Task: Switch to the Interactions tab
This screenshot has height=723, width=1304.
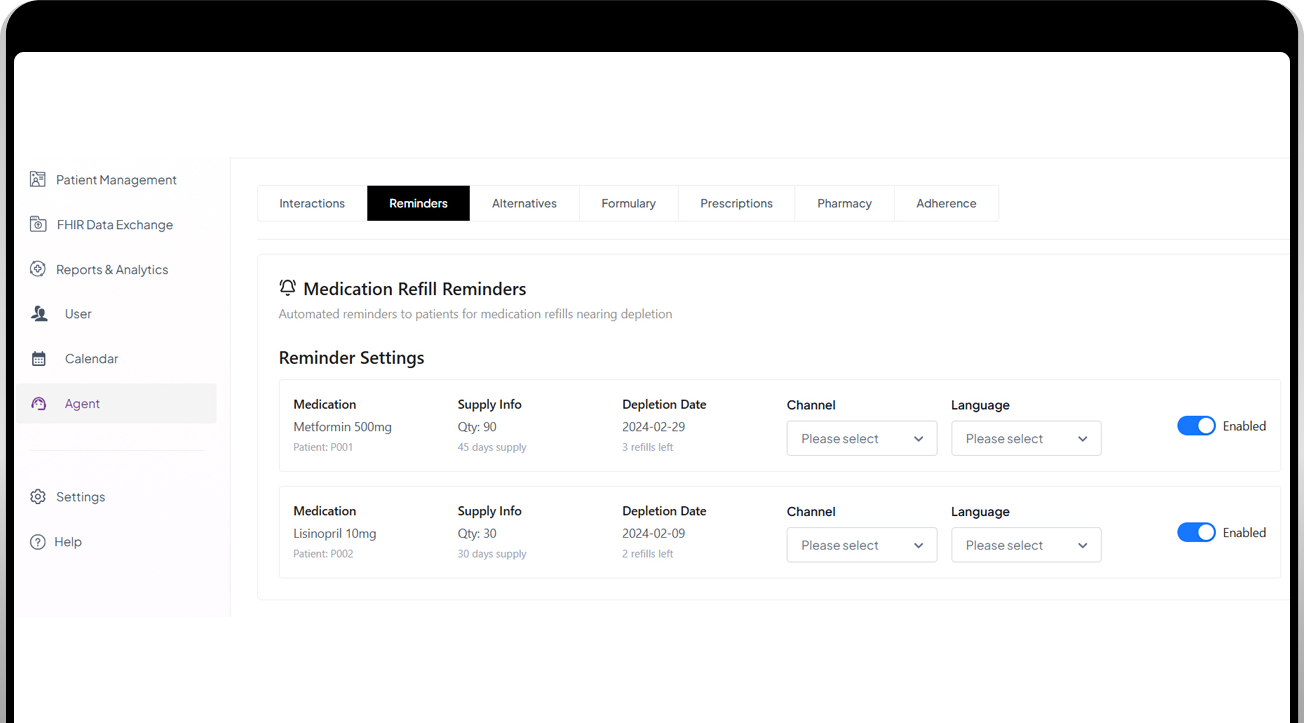Action: [x=312, y=203]
